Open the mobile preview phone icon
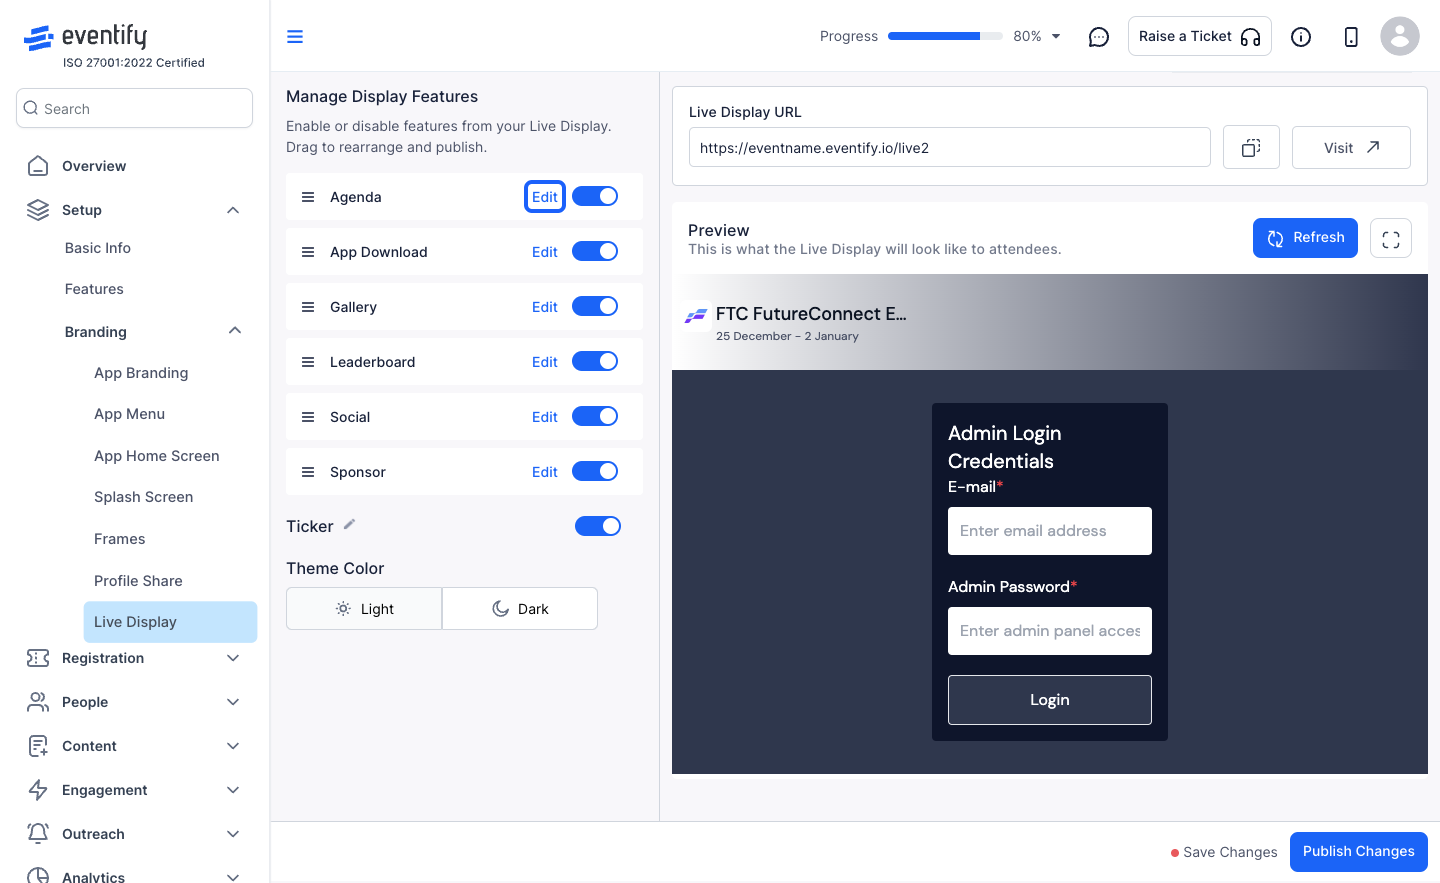Image resolution: width=1440 pixels, height=883 pixels. 1351,37
